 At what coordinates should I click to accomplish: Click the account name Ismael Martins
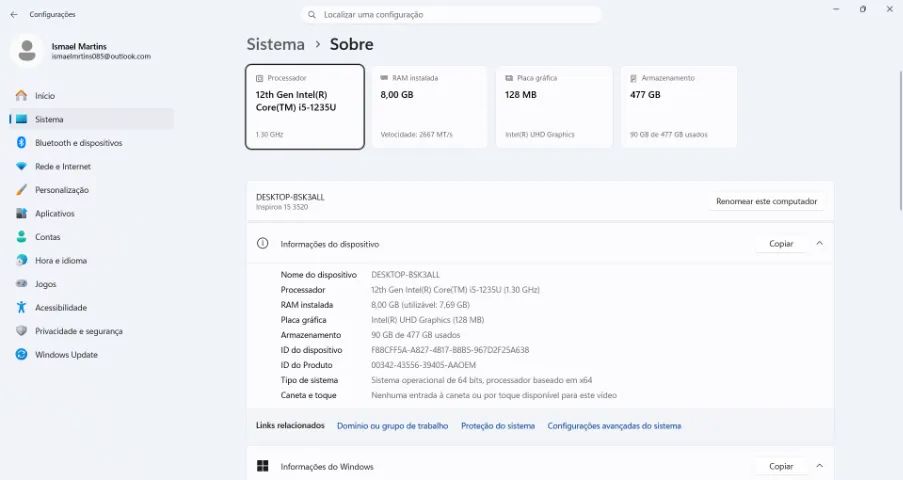[x=79, y=46]
